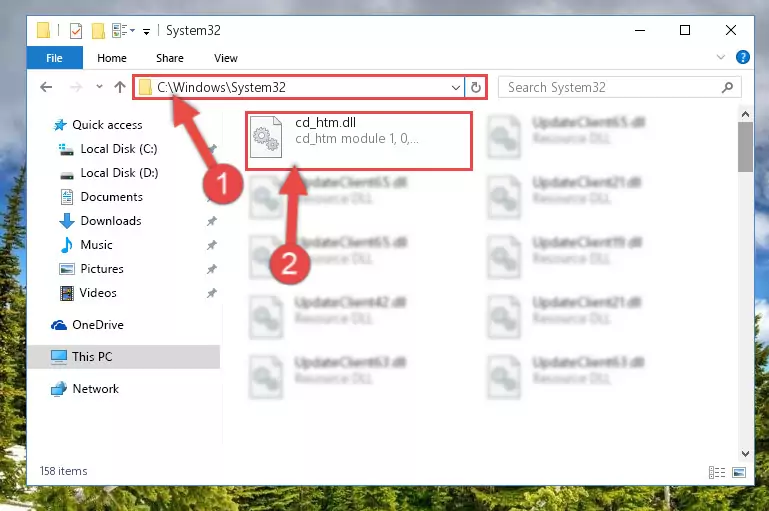Click the 158 items status text
The width and height of the screenshot is (769, 511).
63,471
